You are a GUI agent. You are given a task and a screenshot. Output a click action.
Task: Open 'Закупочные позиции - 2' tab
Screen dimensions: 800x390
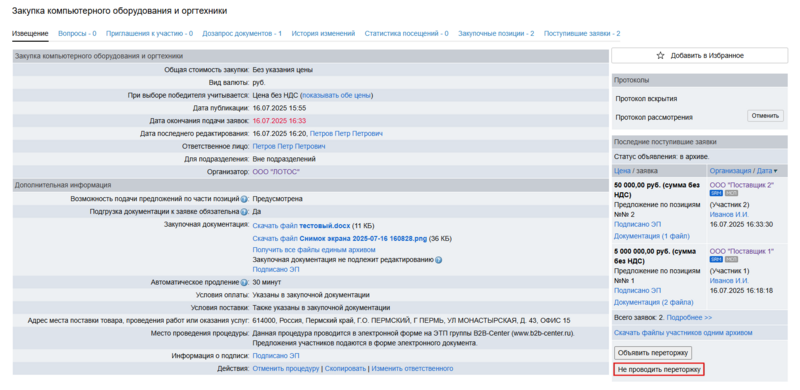pyautogui.click(x=496, y=33)
